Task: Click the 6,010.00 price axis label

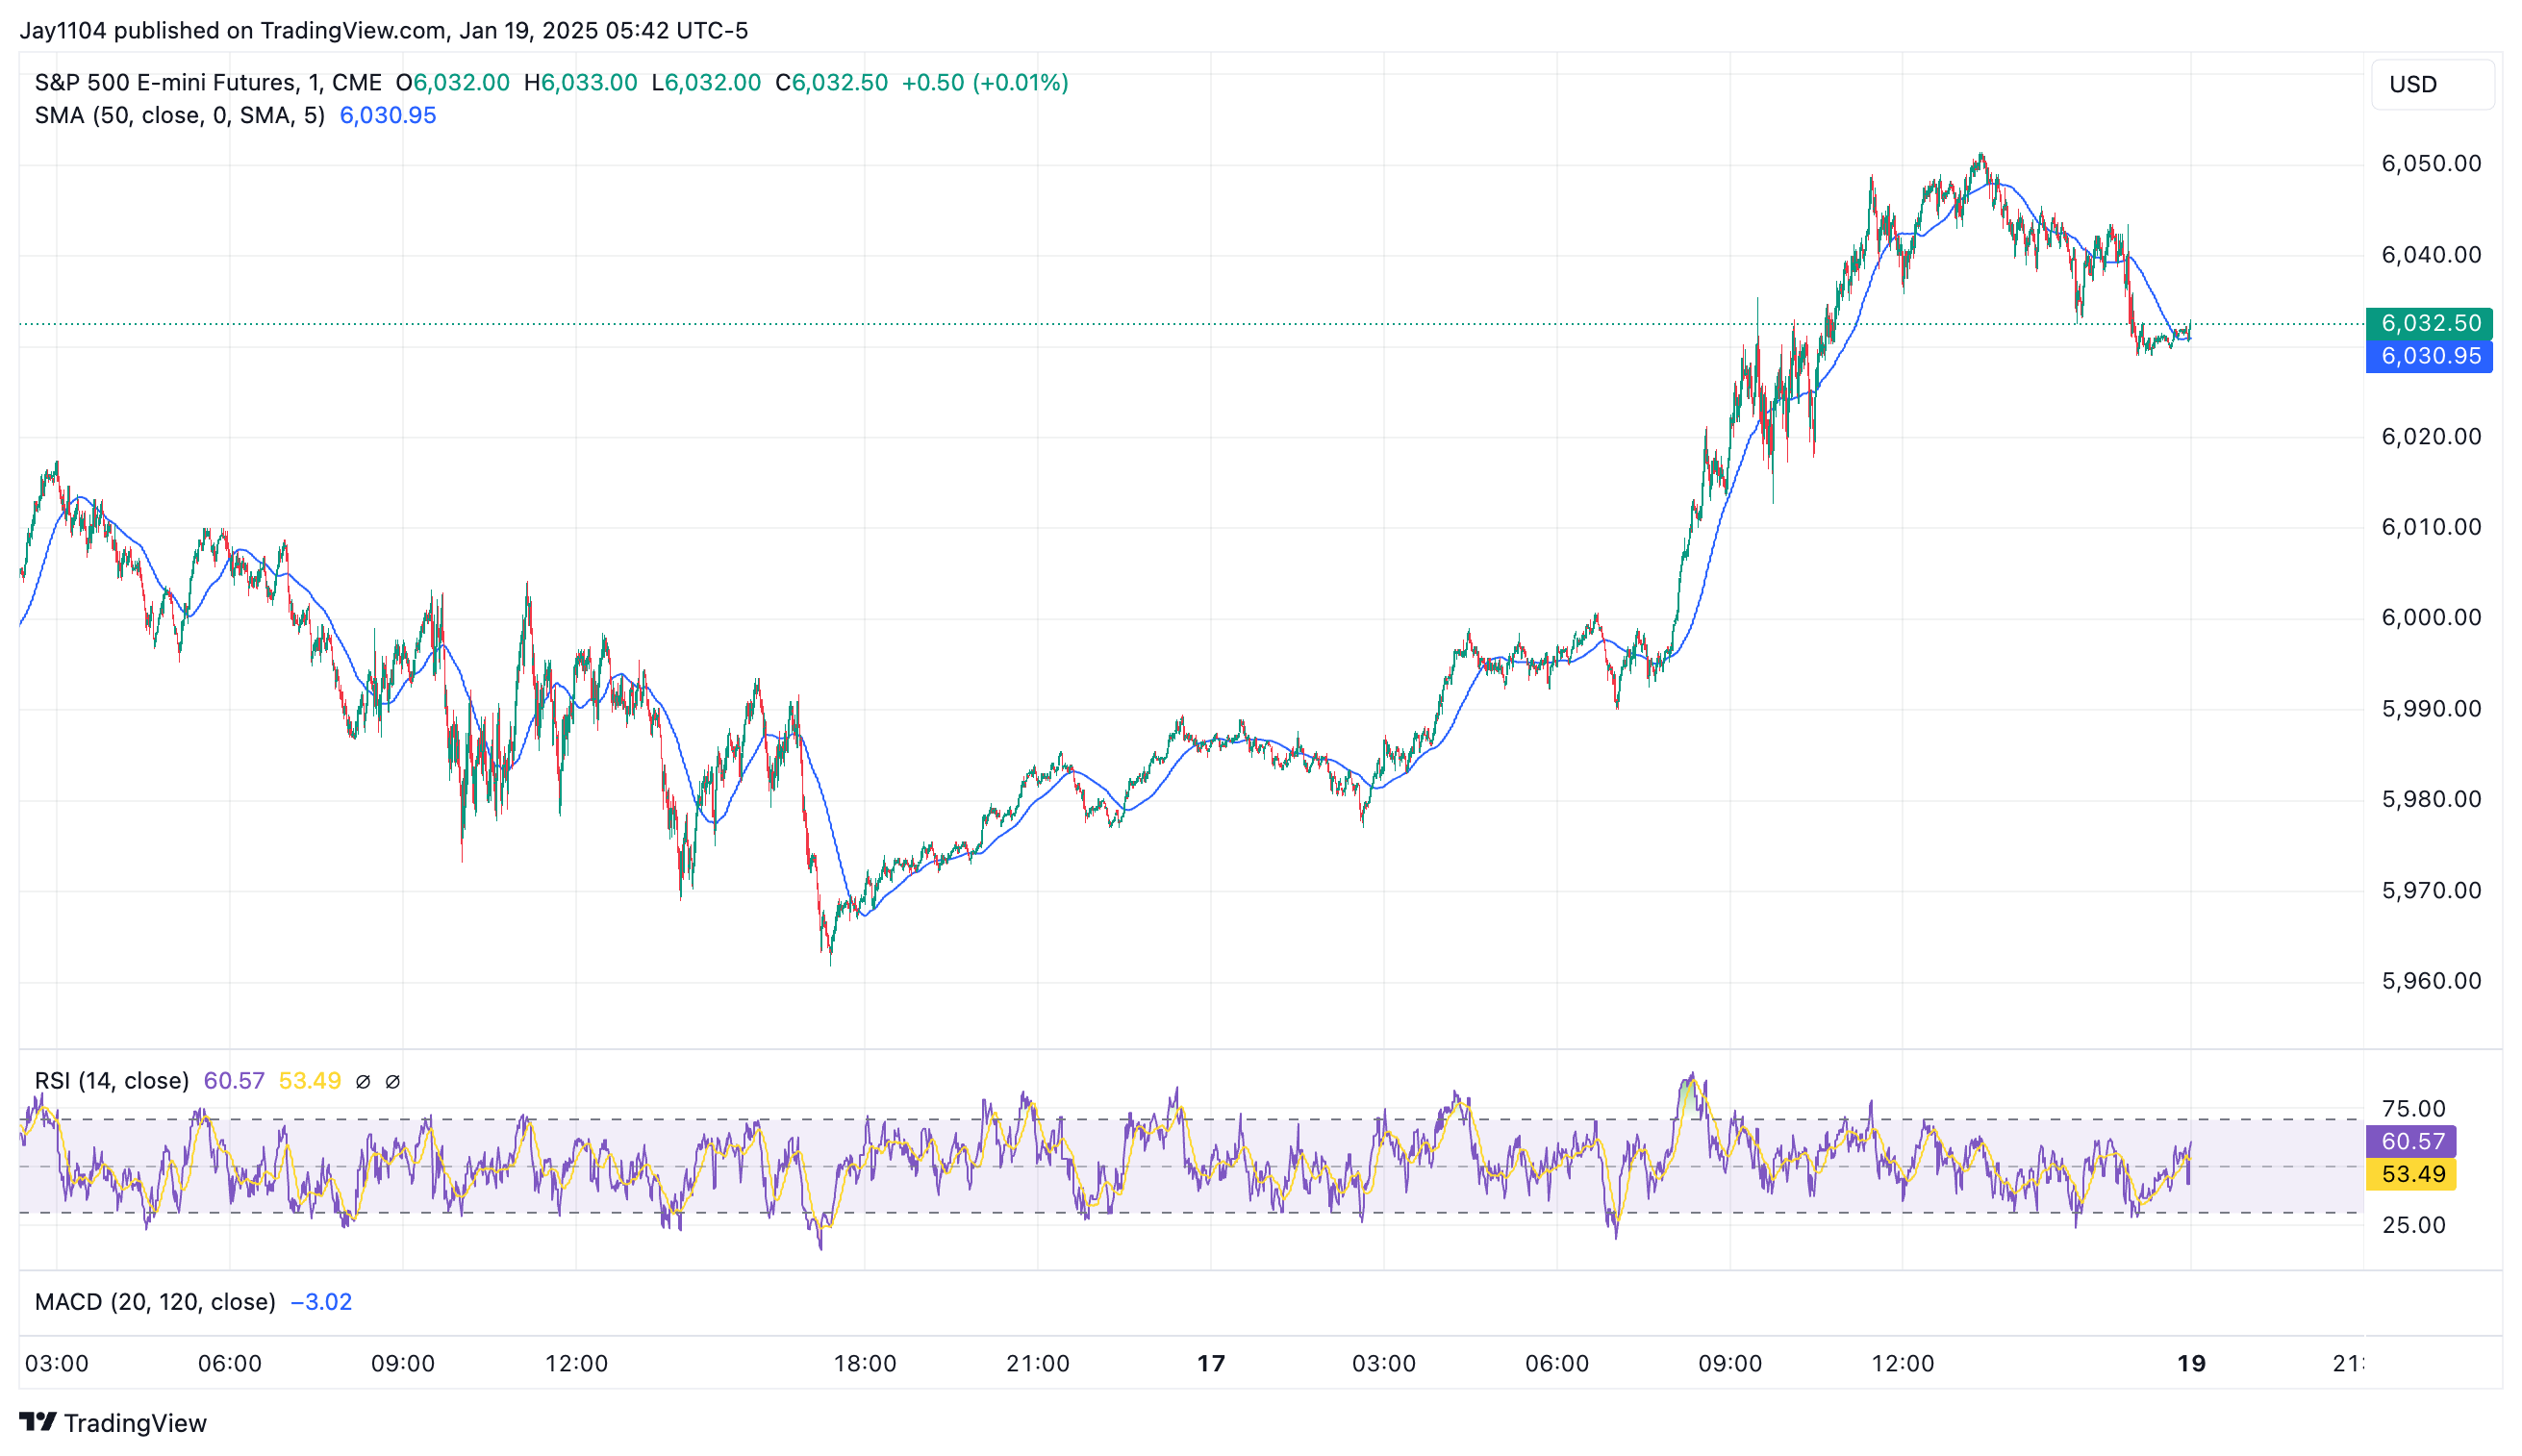Action: pos(2431,527)
